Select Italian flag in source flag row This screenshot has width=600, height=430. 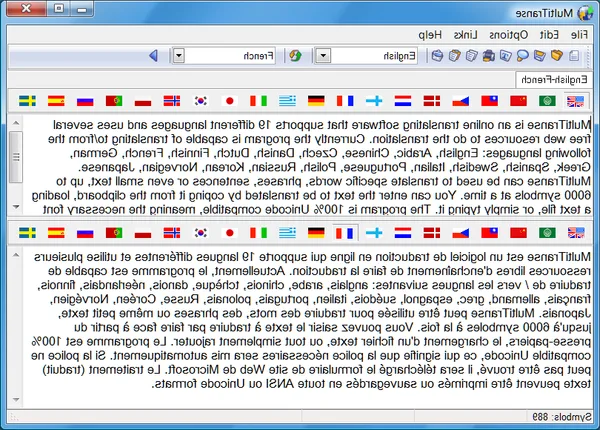(258, 101)
